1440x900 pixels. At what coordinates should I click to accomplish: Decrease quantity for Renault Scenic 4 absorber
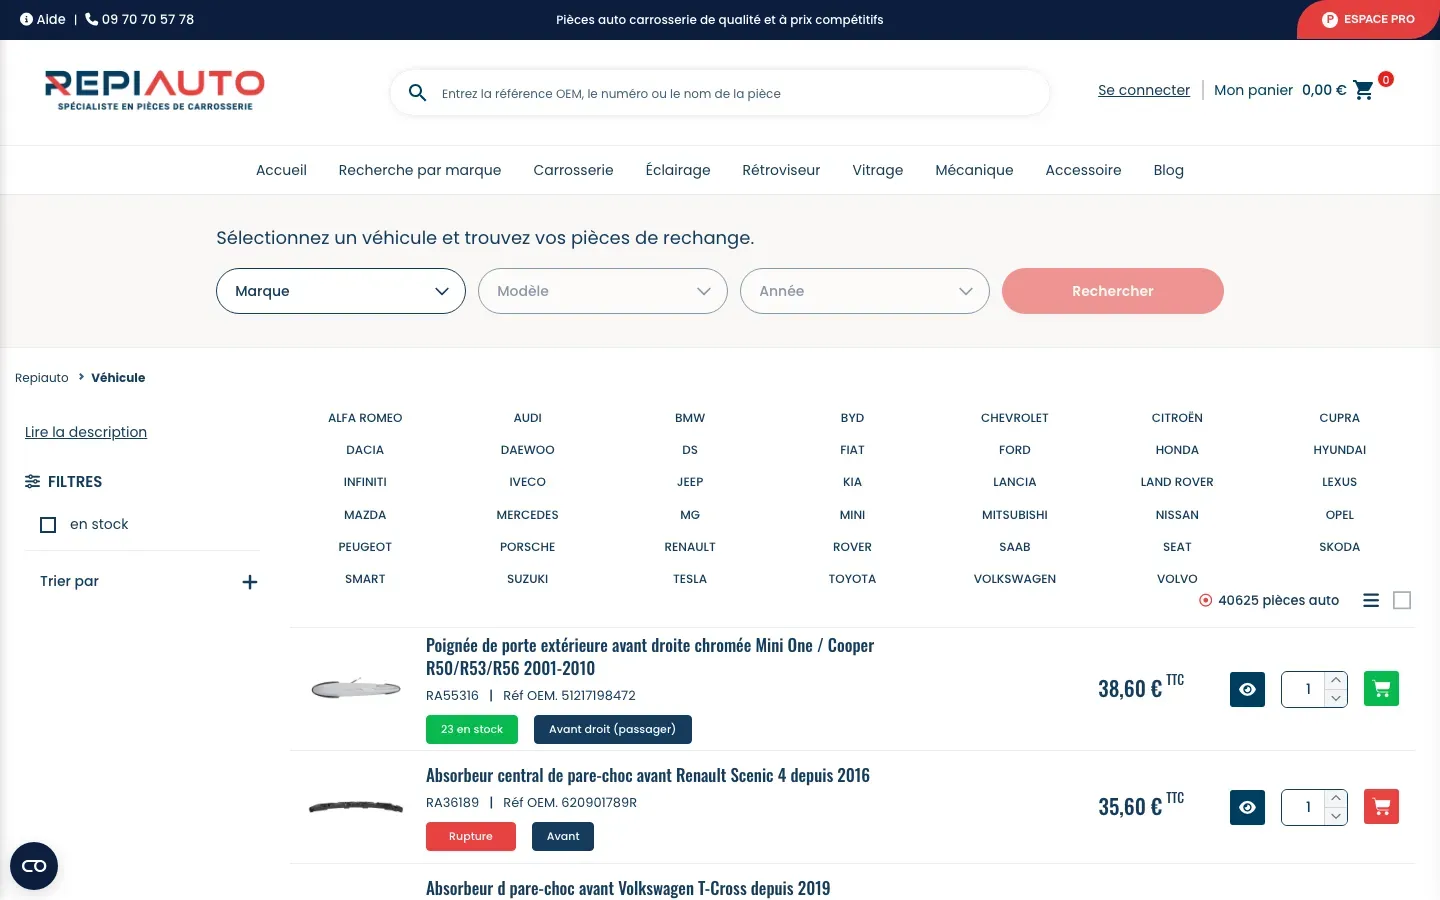[x=1336, y=816]
